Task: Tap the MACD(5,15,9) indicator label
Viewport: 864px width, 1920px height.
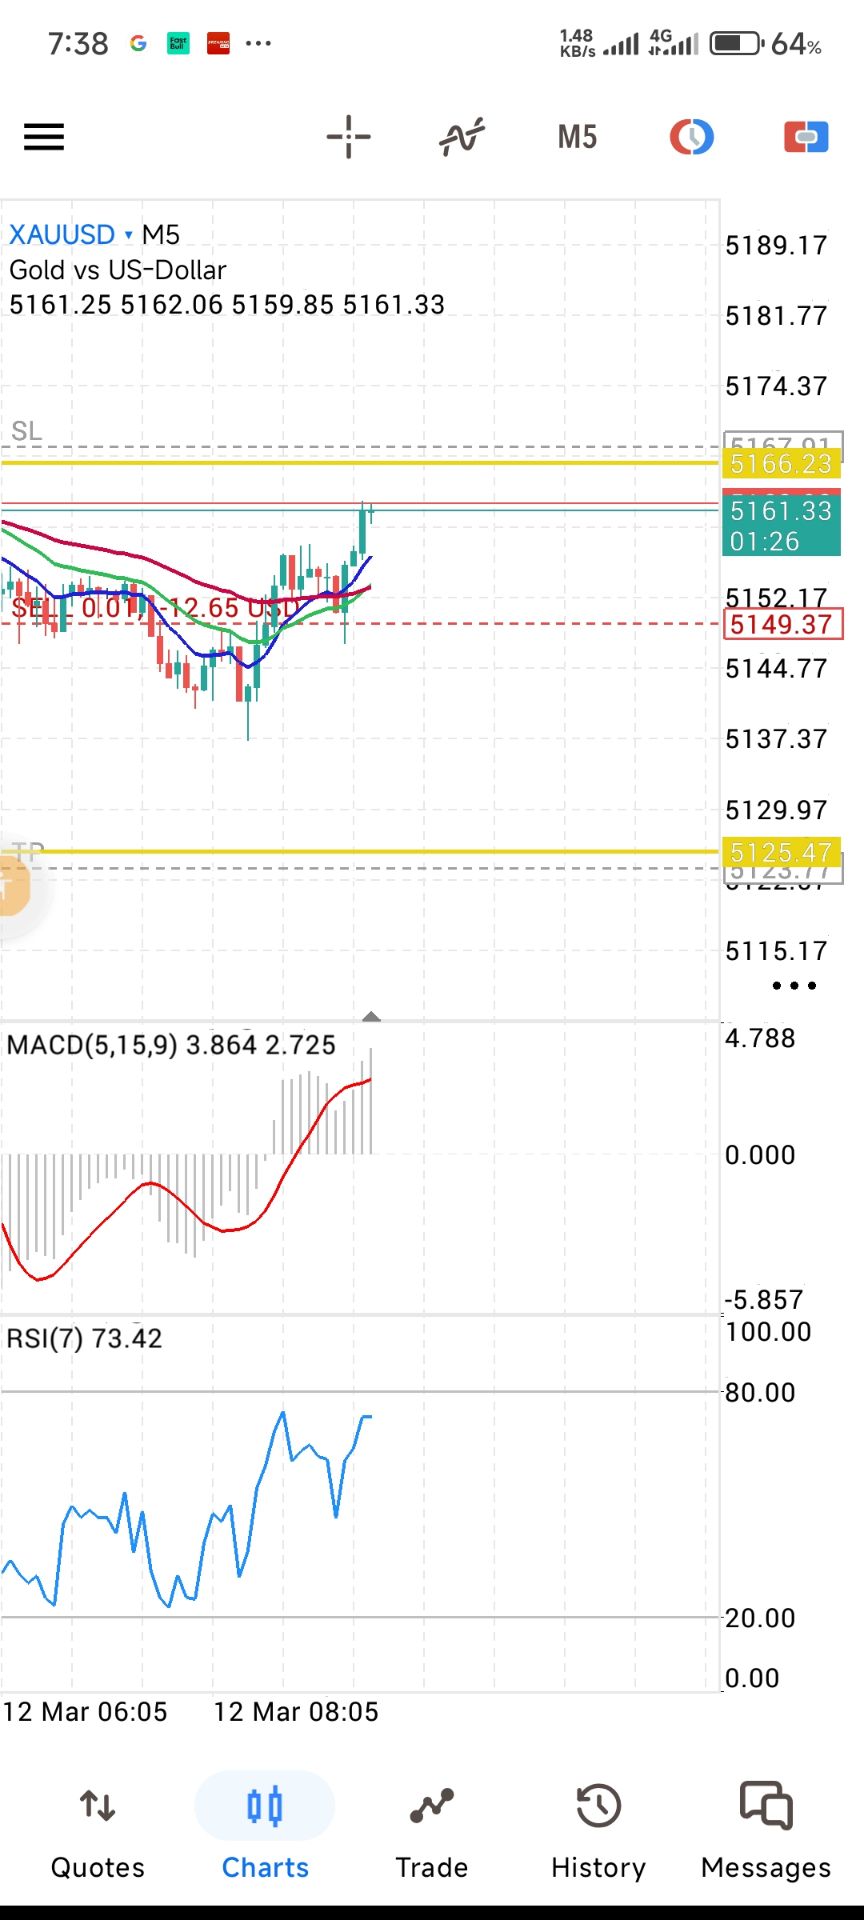Action: (92, 1045)
